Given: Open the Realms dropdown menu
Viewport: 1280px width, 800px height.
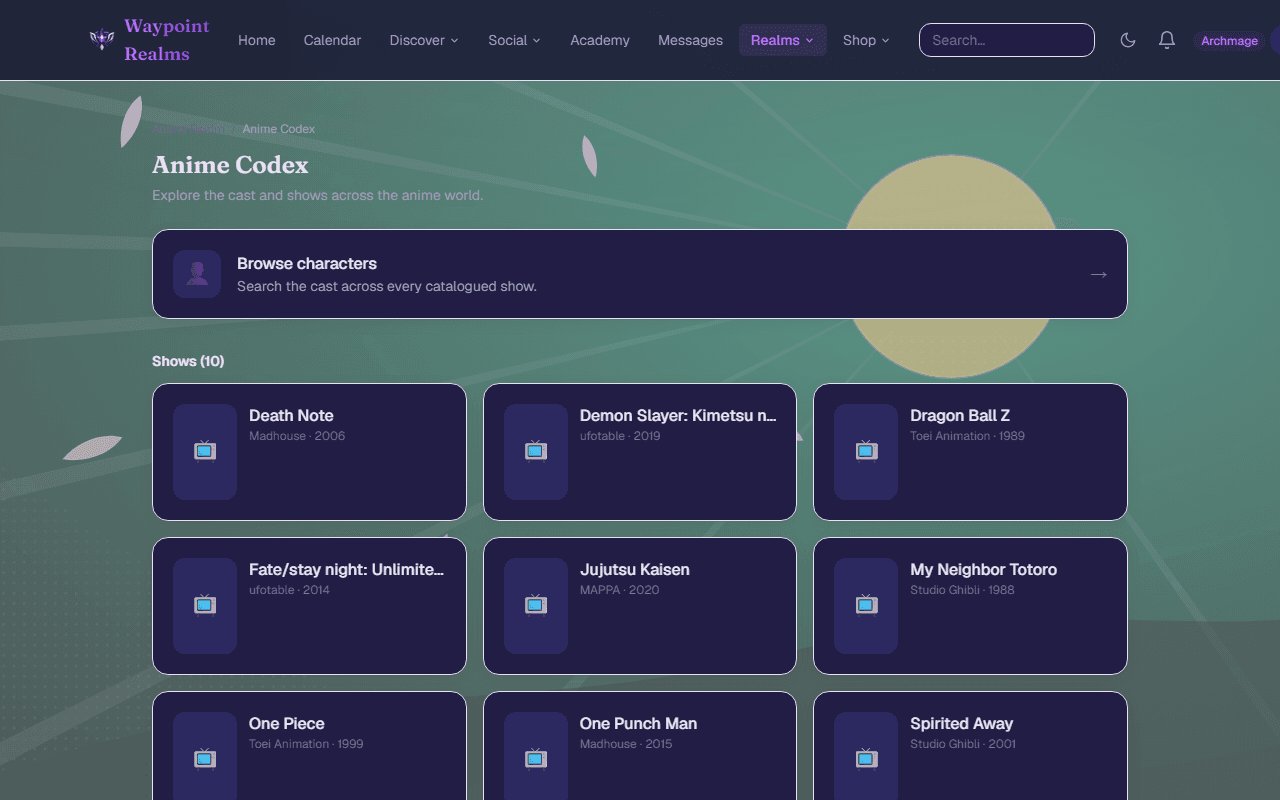Looking at the screenshot, I should click(782, 40).
